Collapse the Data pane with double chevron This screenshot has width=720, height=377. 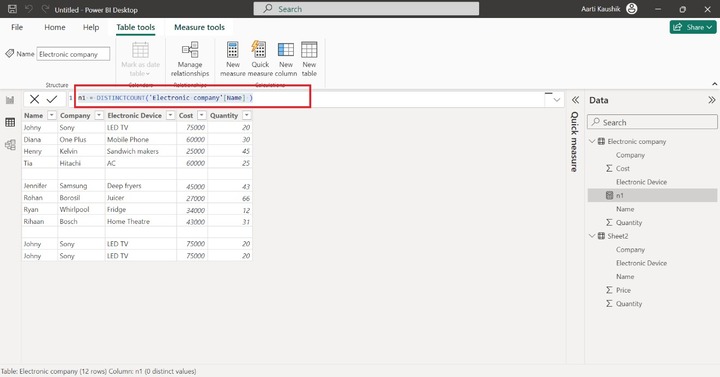[x=711, y=100]
